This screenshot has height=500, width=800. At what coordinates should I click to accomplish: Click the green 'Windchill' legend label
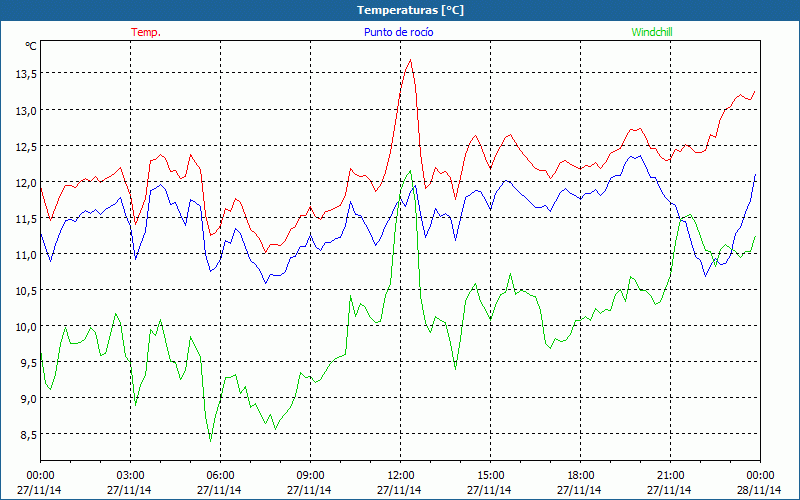pyautogui.click(x=652, y=32)
